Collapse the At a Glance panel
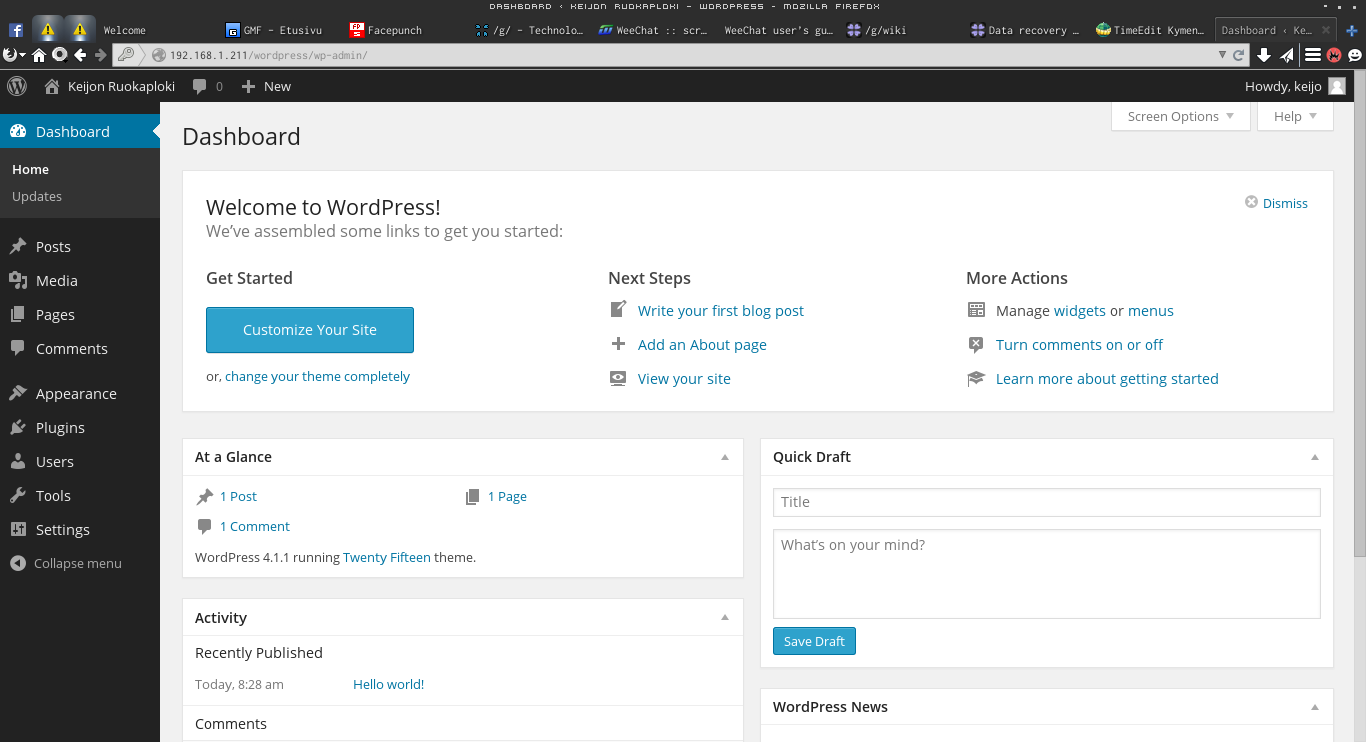The image size is (1366, 742). click(x=725, y=457)
